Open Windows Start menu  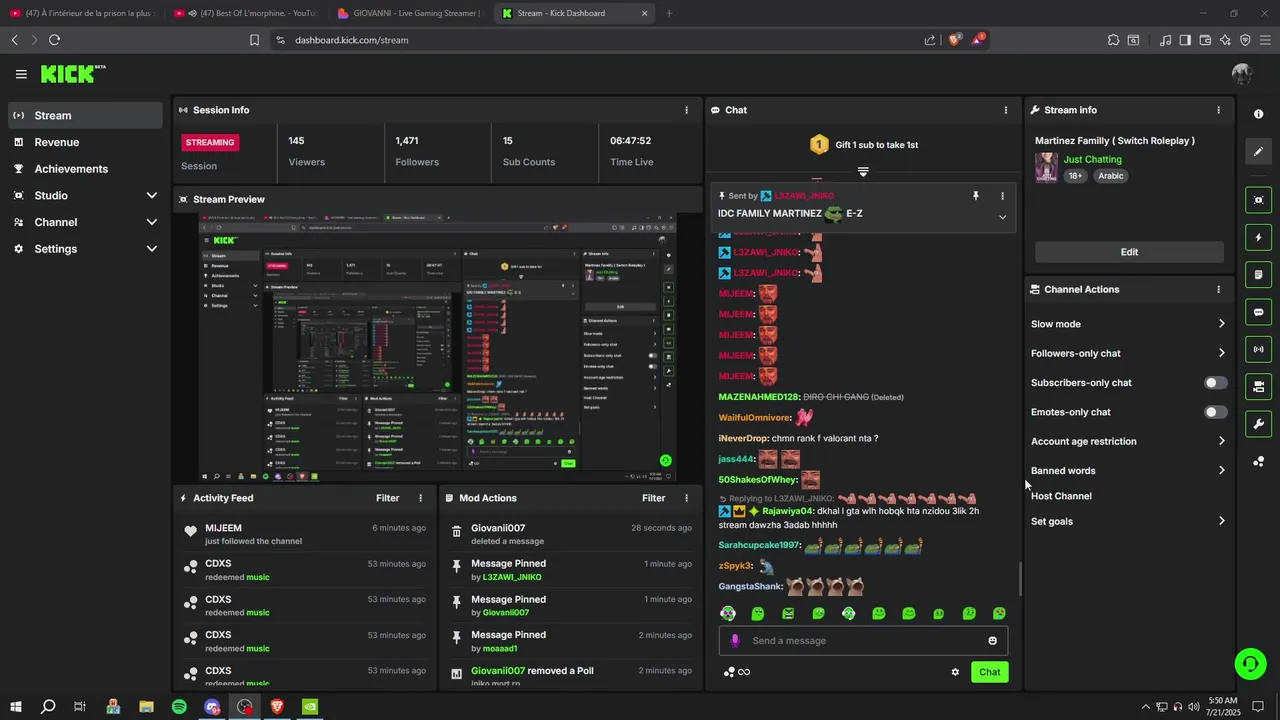(x=15, y=707)
